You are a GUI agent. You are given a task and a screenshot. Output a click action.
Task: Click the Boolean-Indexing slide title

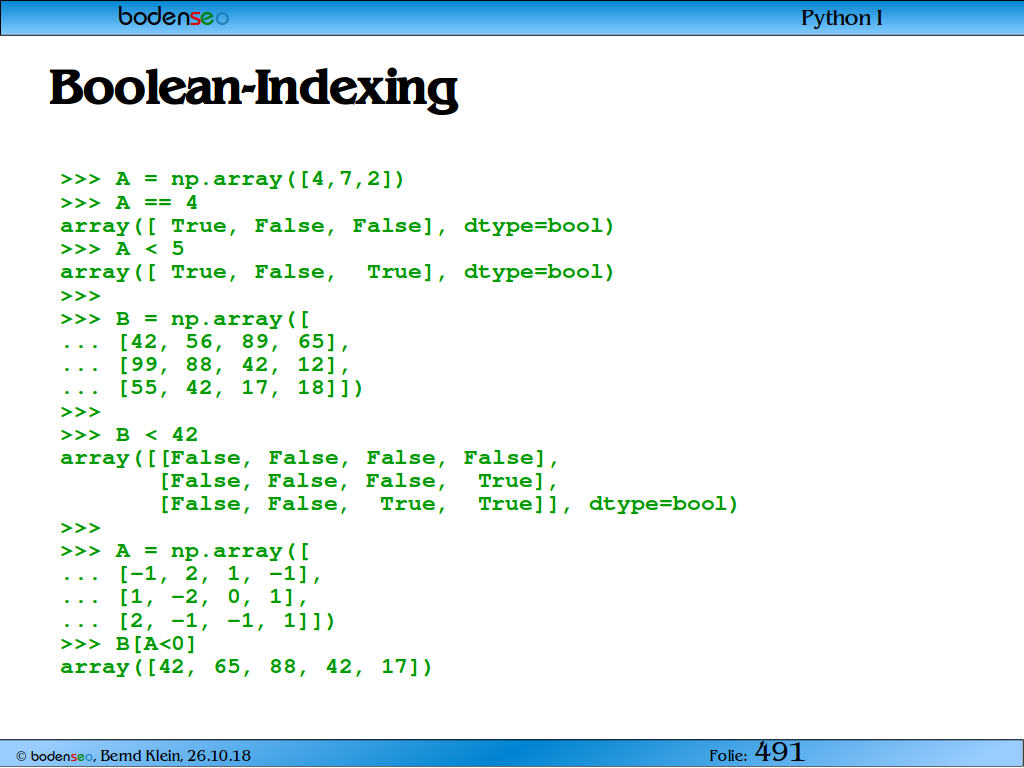tap(254, 89)
